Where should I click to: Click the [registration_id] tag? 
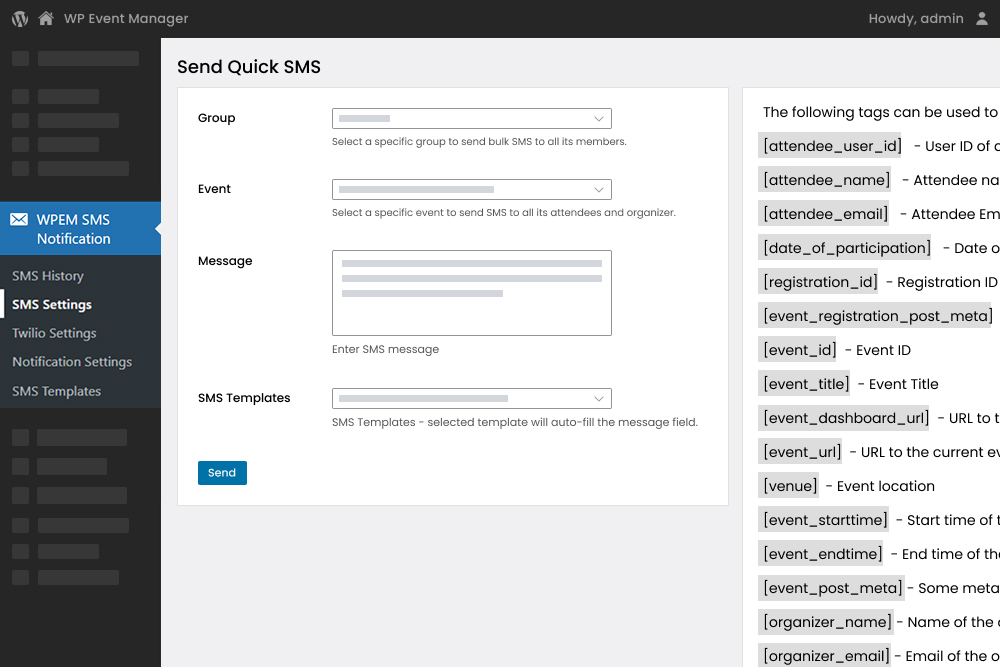[x=819, y=281]
